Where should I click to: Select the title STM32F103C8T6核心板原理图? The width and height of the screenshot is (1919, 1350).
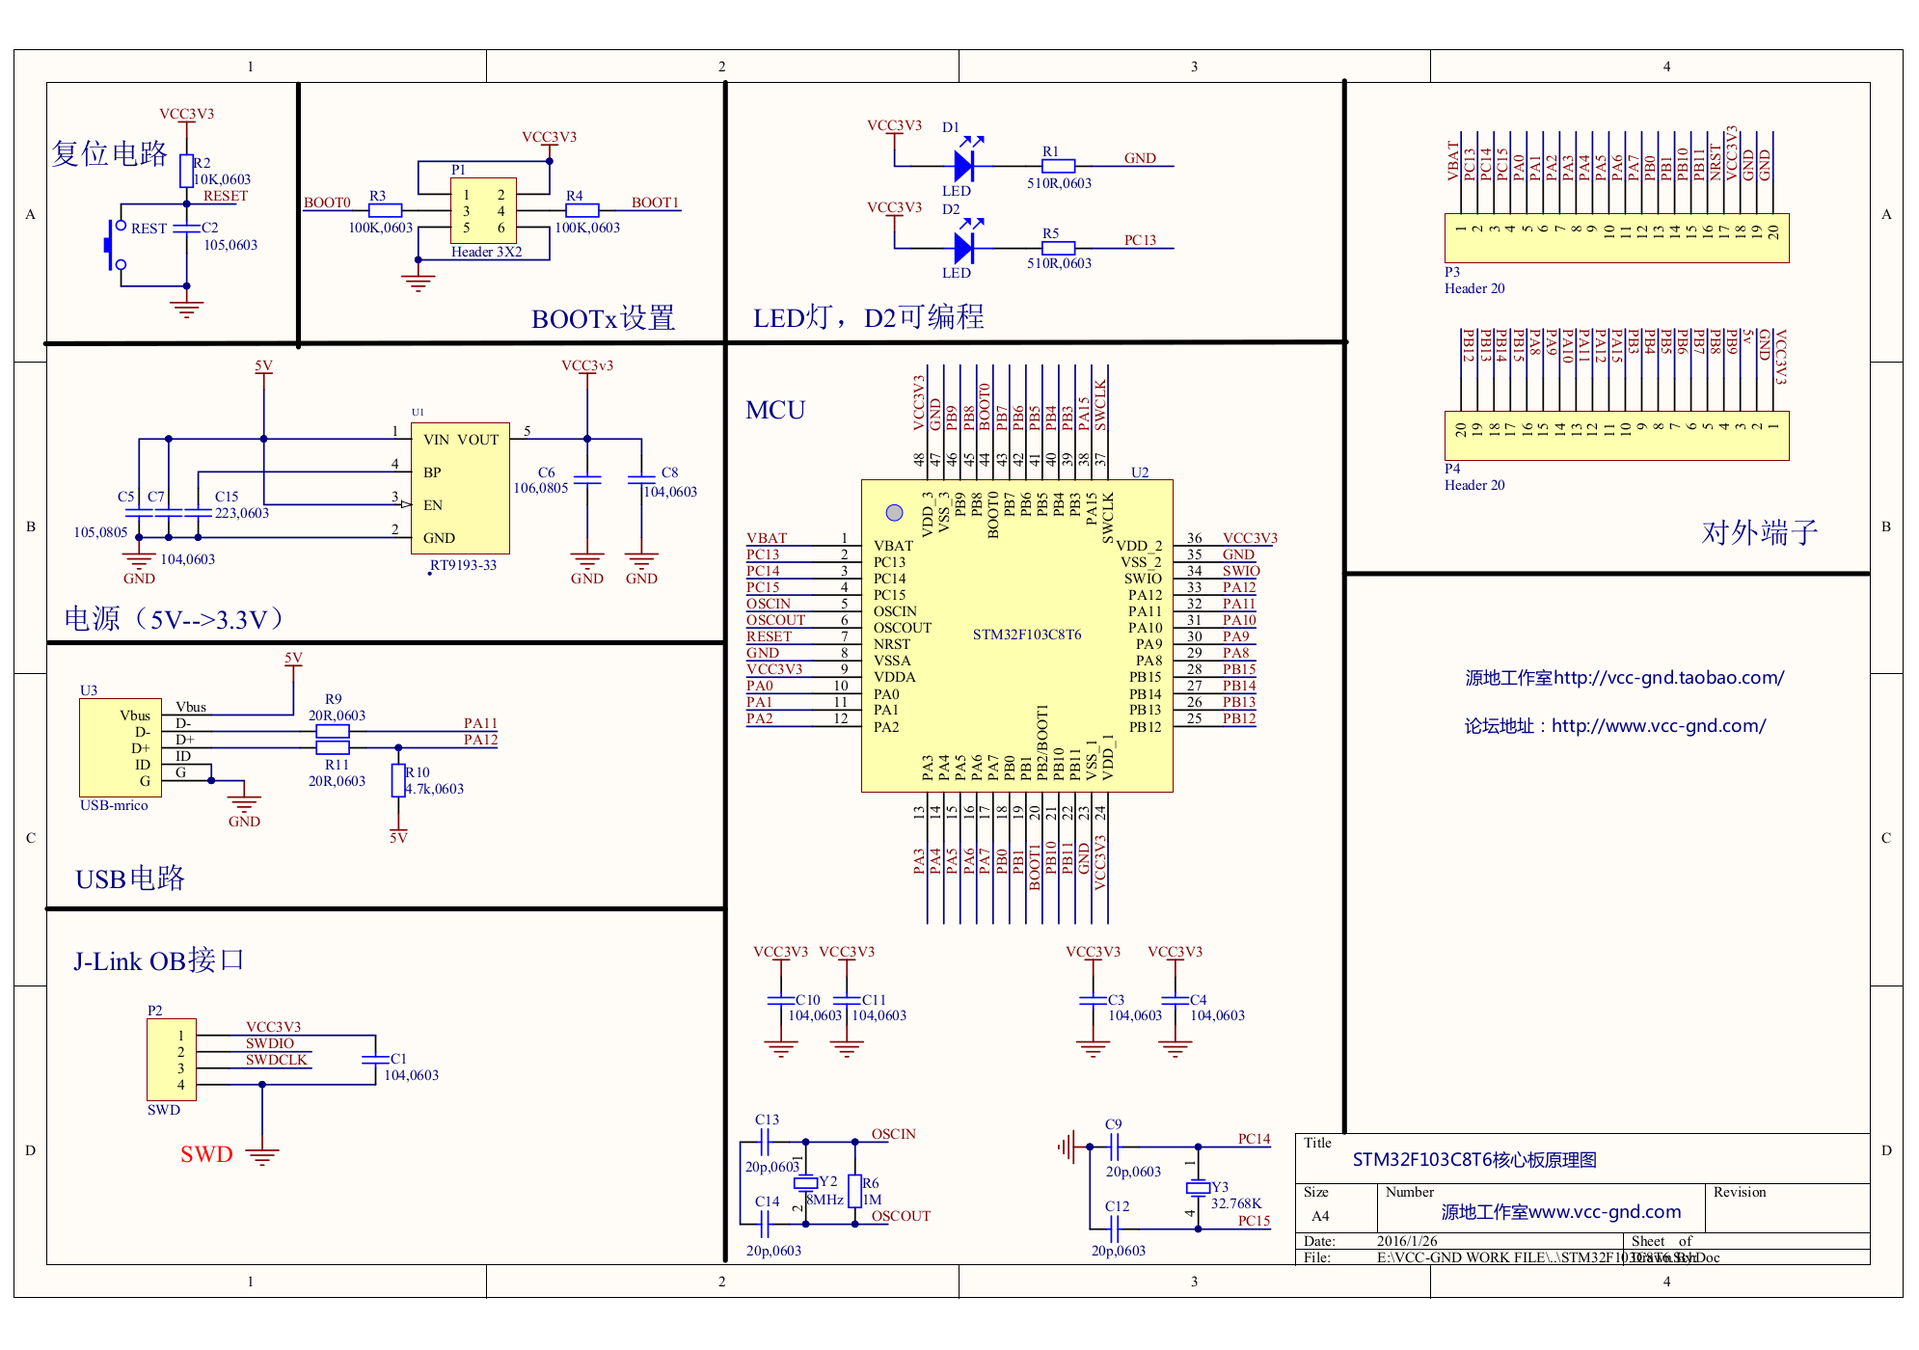click(1474, 1160)
